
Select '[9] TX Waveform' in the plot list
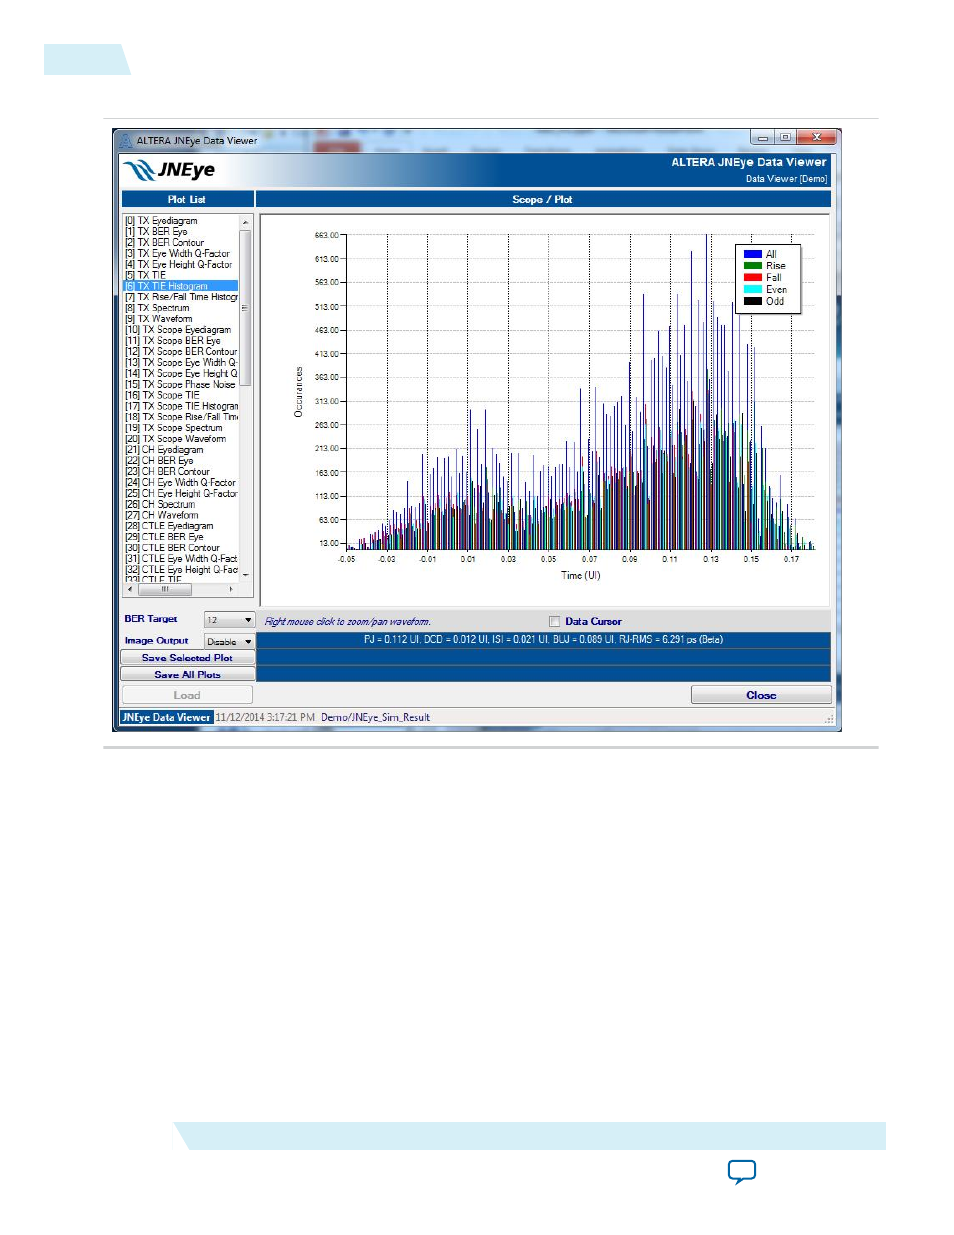click(x=158, y=319)
